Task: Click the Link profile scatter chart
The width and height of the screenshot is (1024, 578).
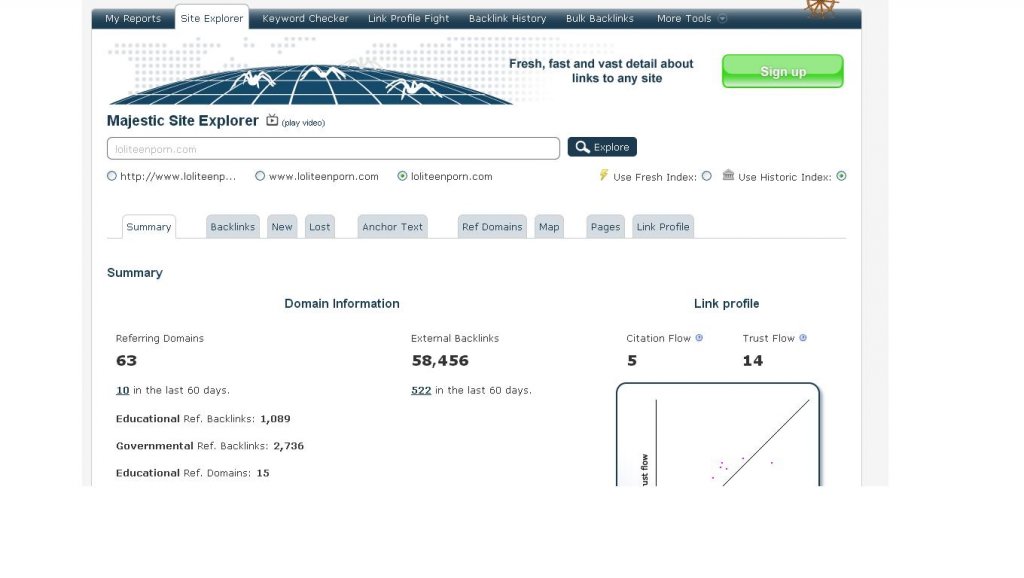Action: pyautogui.click(x=718, y=435)
